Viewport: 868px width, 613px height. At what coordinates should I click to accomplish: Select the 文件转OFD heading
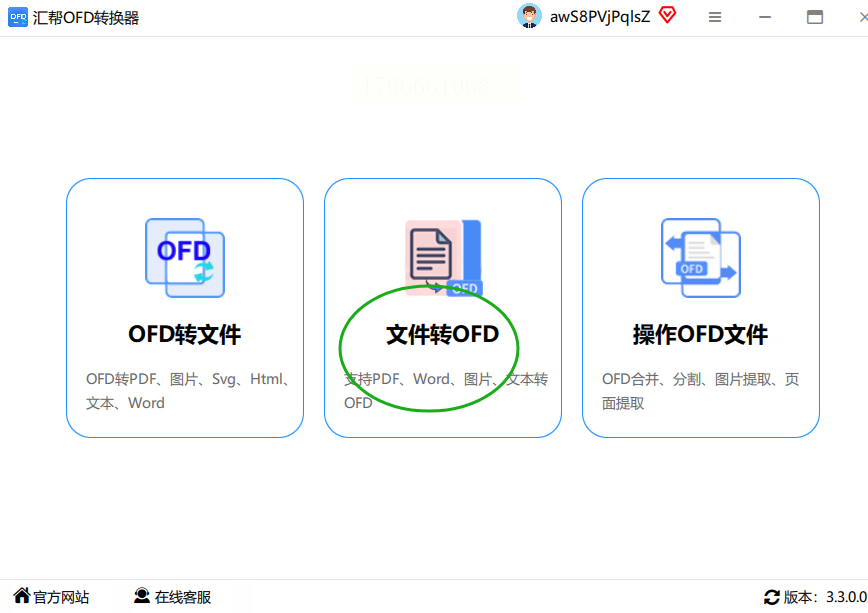coord(443,334)
